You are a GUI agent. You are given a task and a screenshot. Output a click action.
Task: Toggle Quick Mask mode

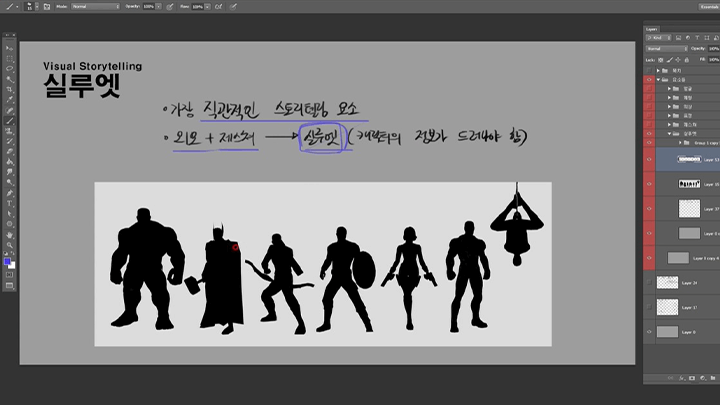click(x=9, y=275)
